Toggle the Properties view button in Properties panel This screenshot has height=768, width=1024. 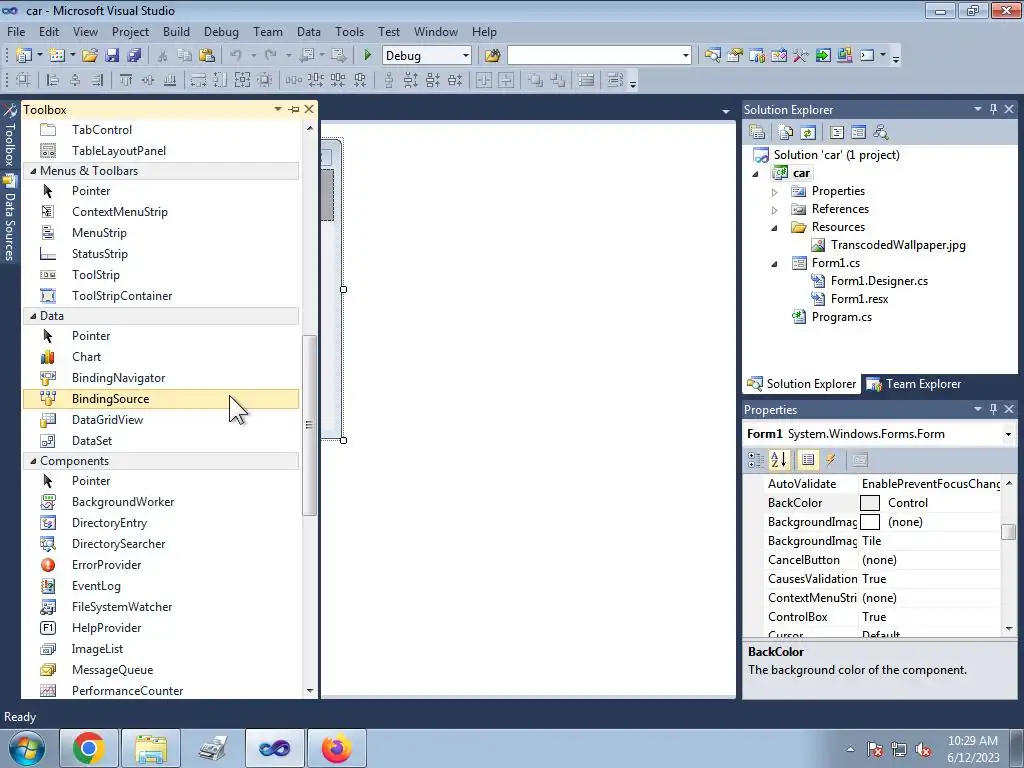click(x=808, y=460)
